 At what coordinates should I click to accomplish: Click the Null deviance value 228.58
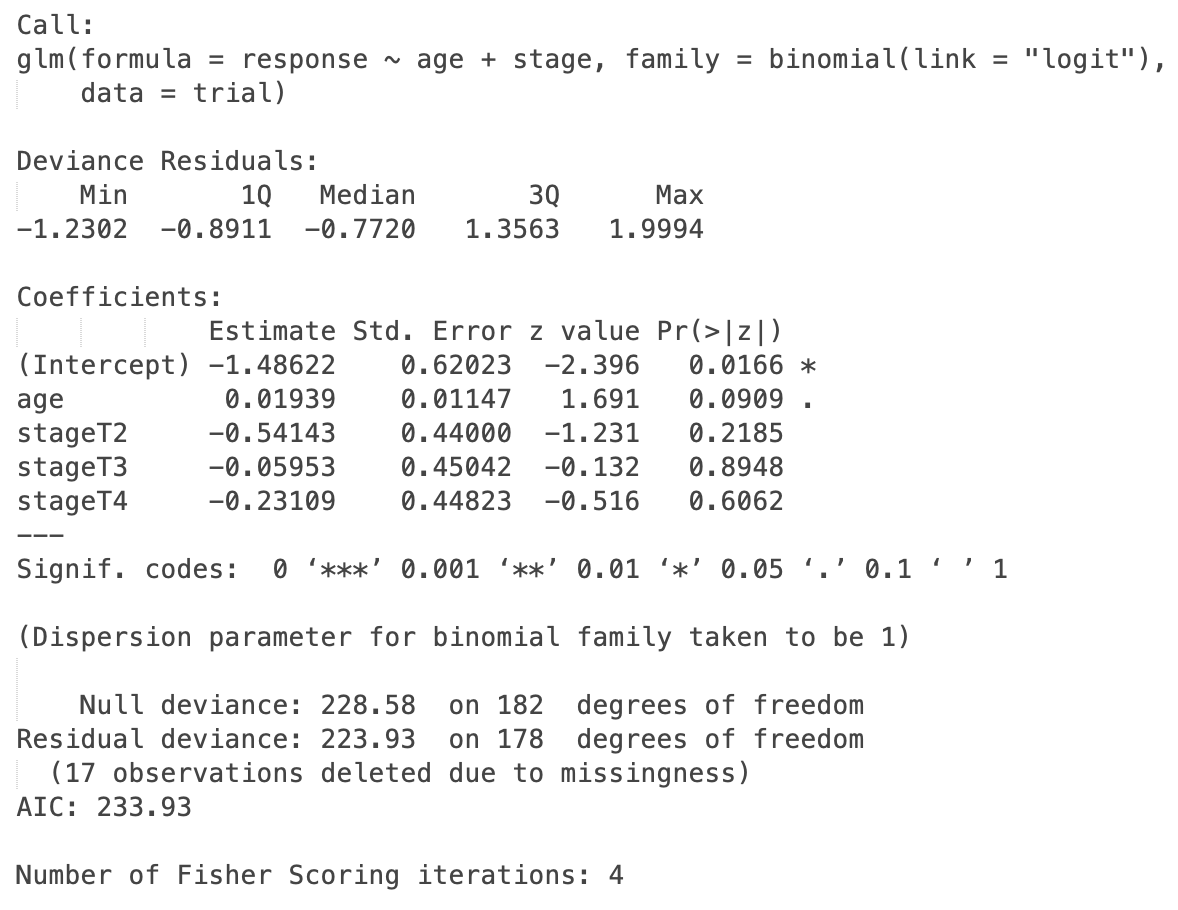pos(368,705)
